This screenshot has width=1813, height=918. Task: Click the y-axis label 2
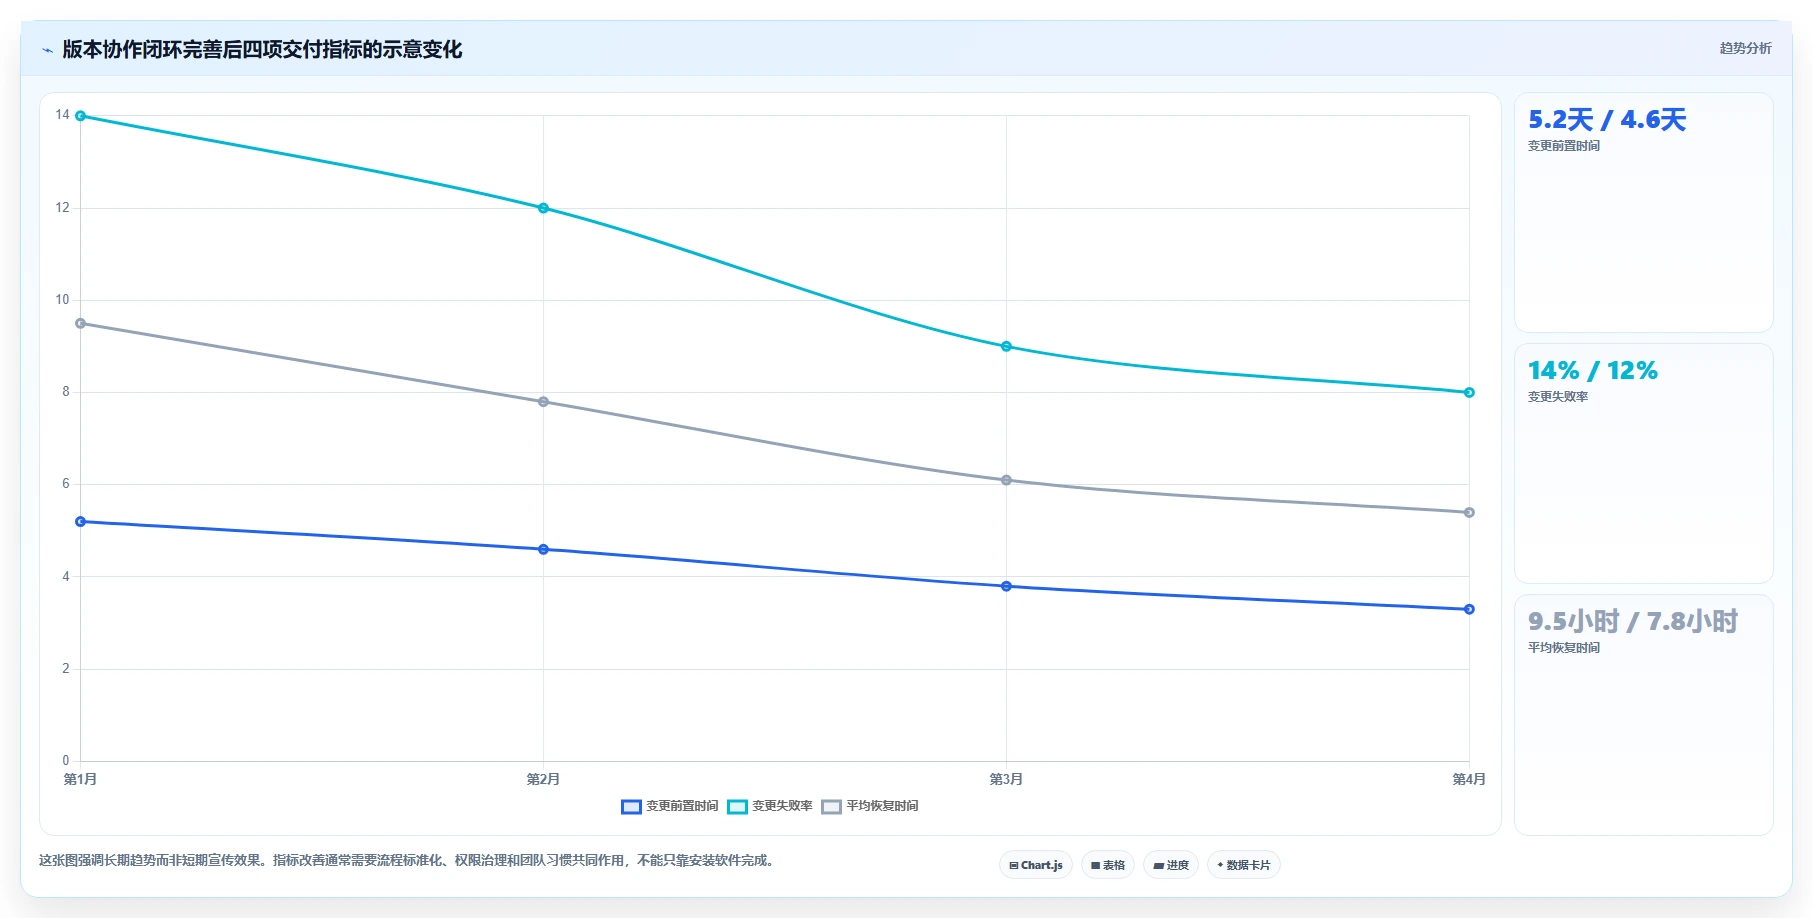coord(66,669)
